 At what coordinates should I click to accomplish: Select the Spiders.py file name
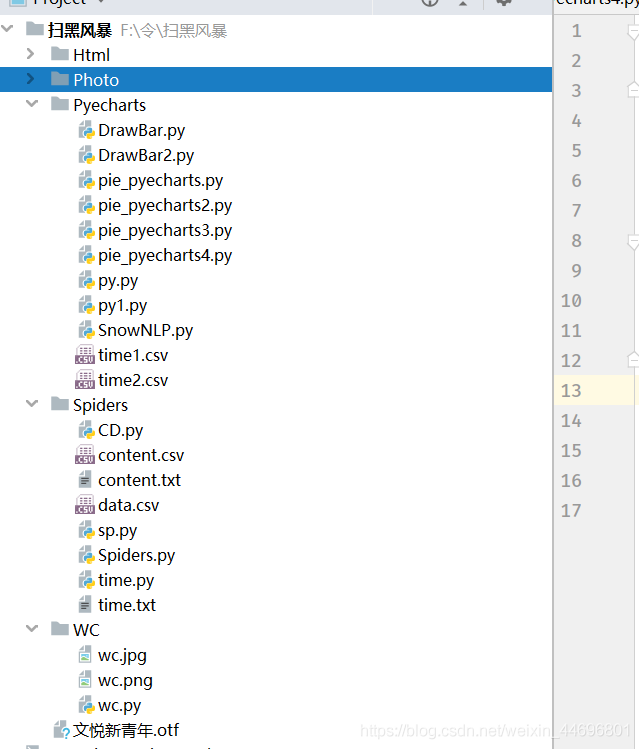coord(137,556)
